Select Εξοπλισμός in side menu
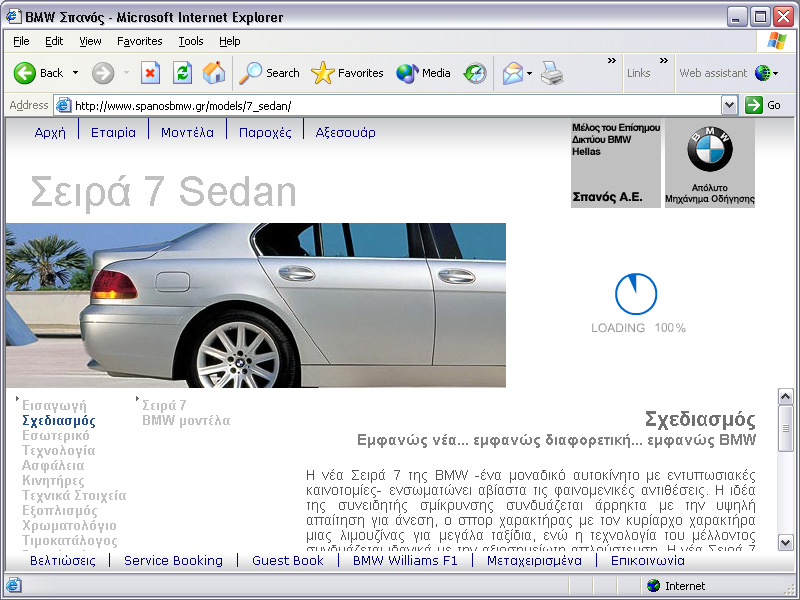 [x=60, y=511]
